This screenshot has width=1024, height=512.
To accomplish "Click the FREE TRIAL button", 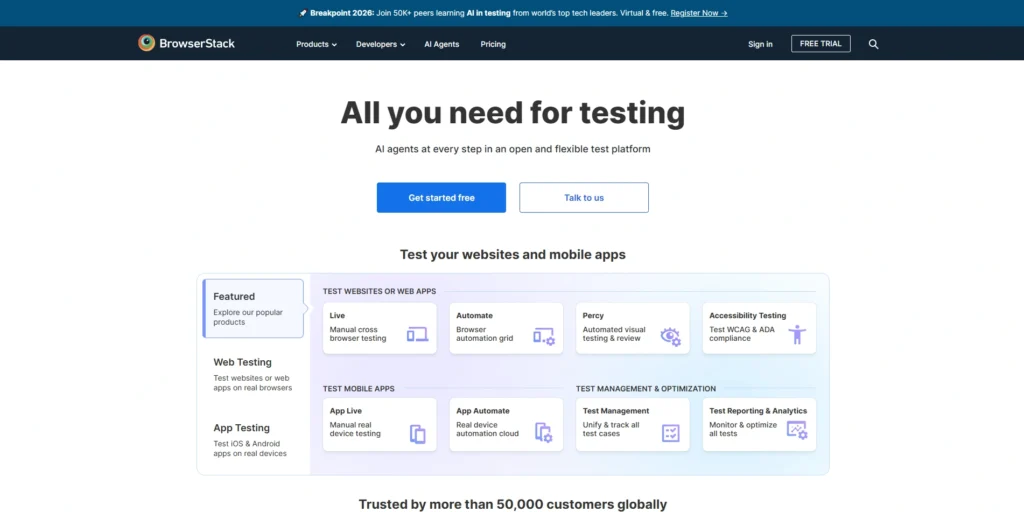I will pos(820,44).
